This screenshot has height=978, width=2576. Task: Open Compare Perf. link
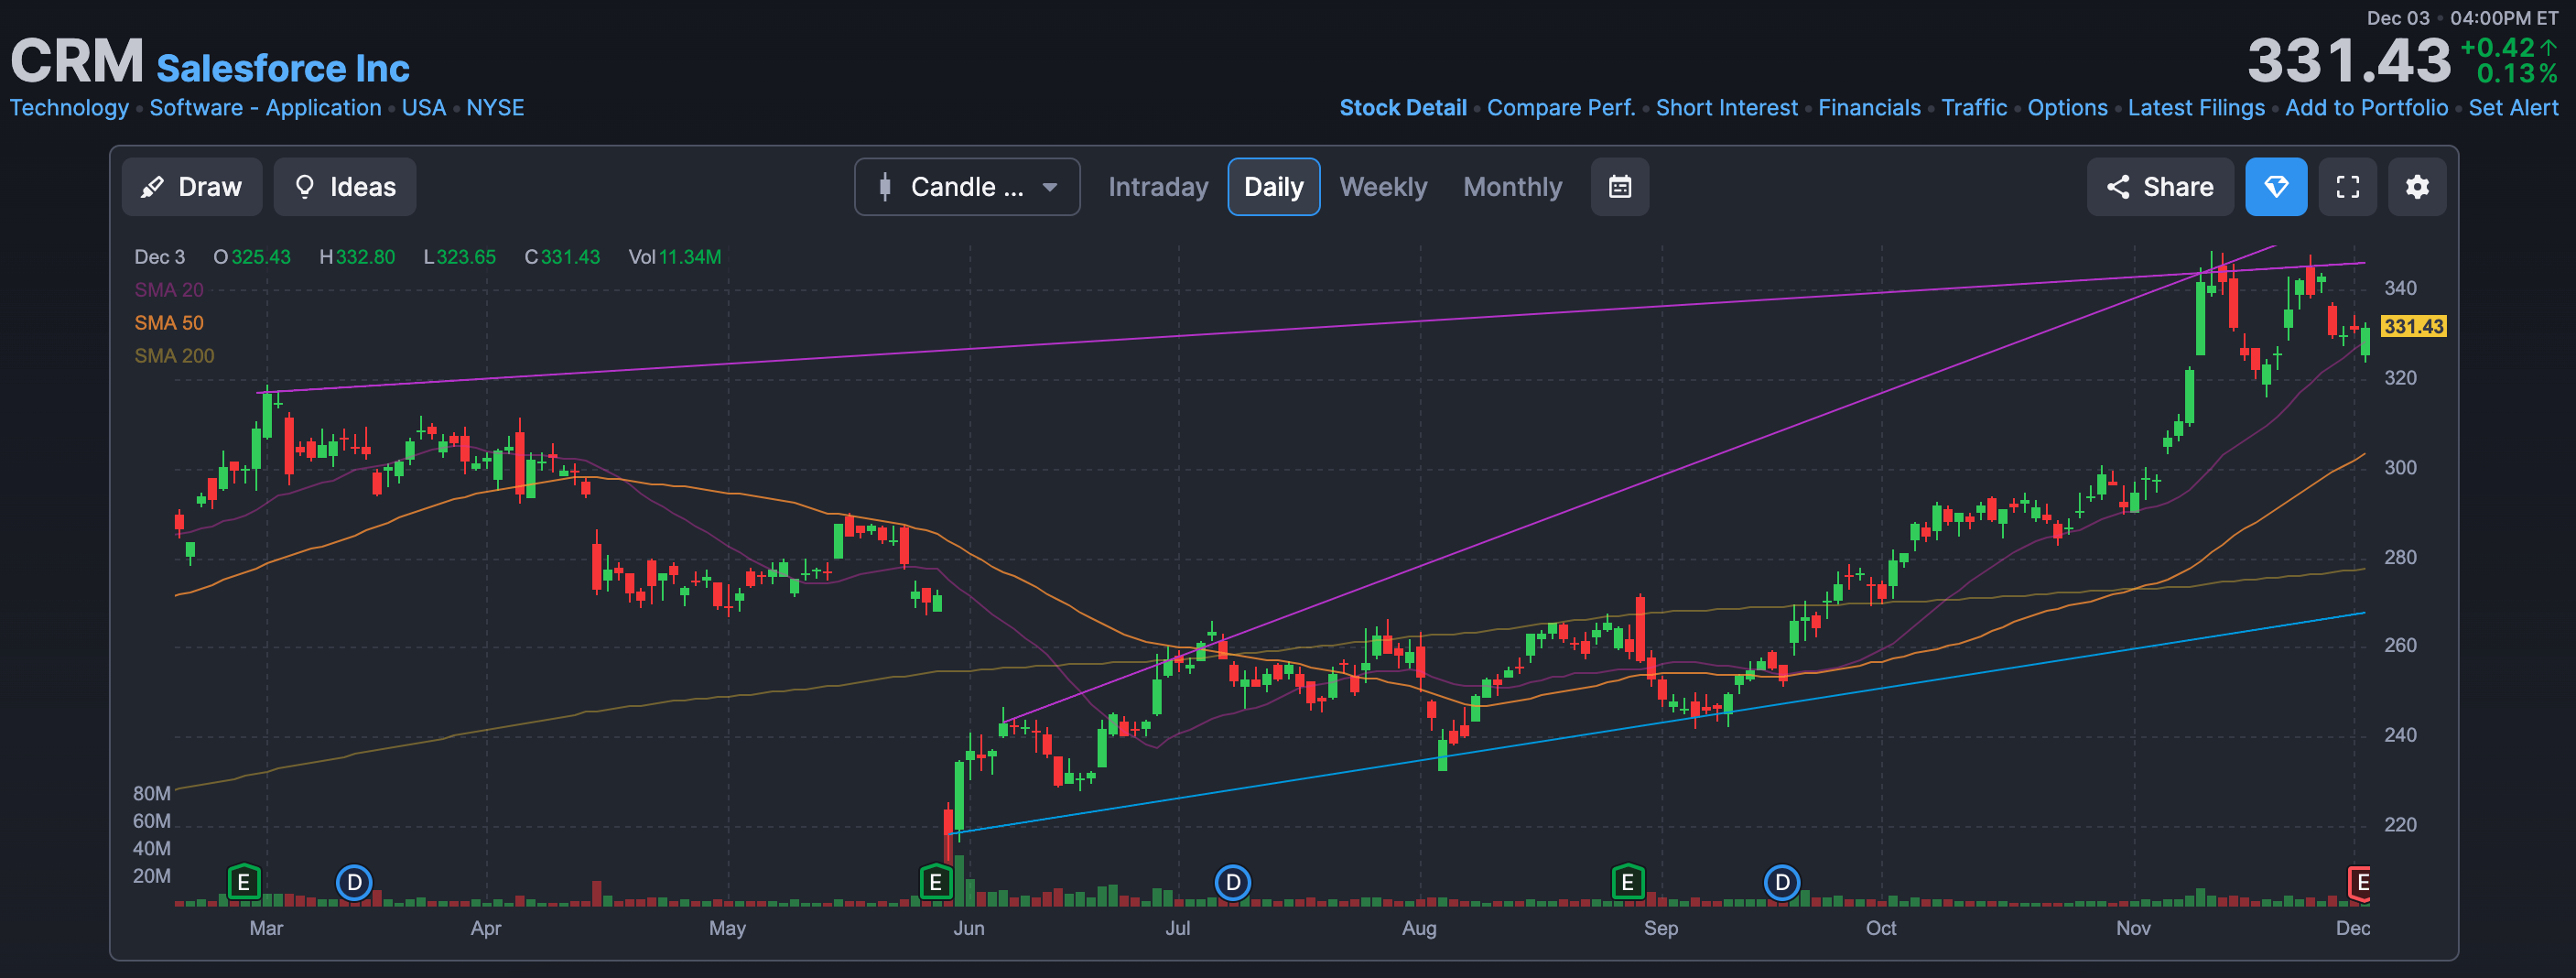click(x=1561, y=108)
